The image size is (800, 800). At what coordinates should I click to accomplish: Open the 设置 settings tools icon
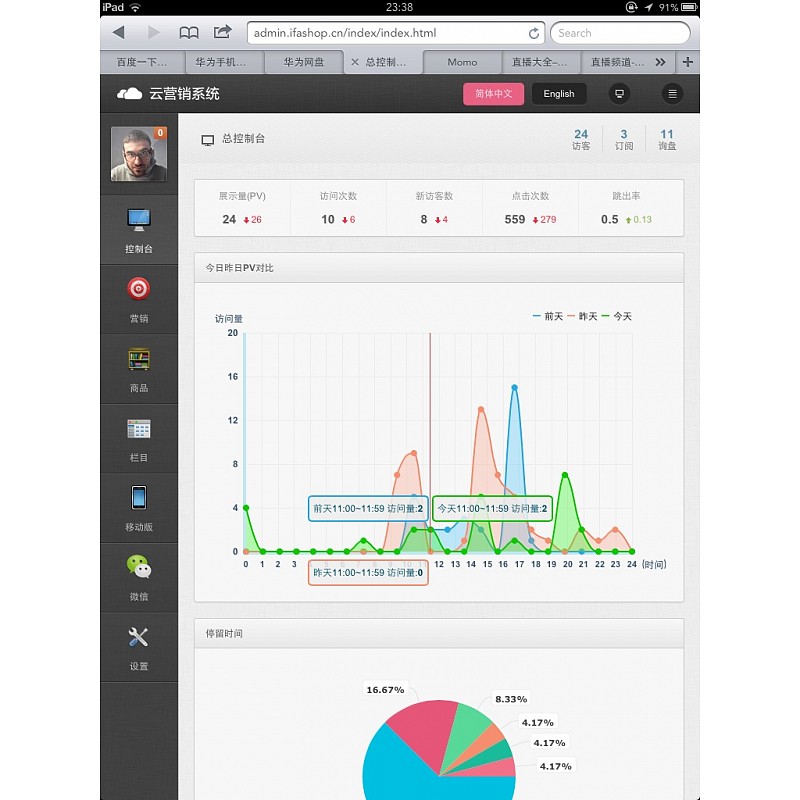point(138,637)
